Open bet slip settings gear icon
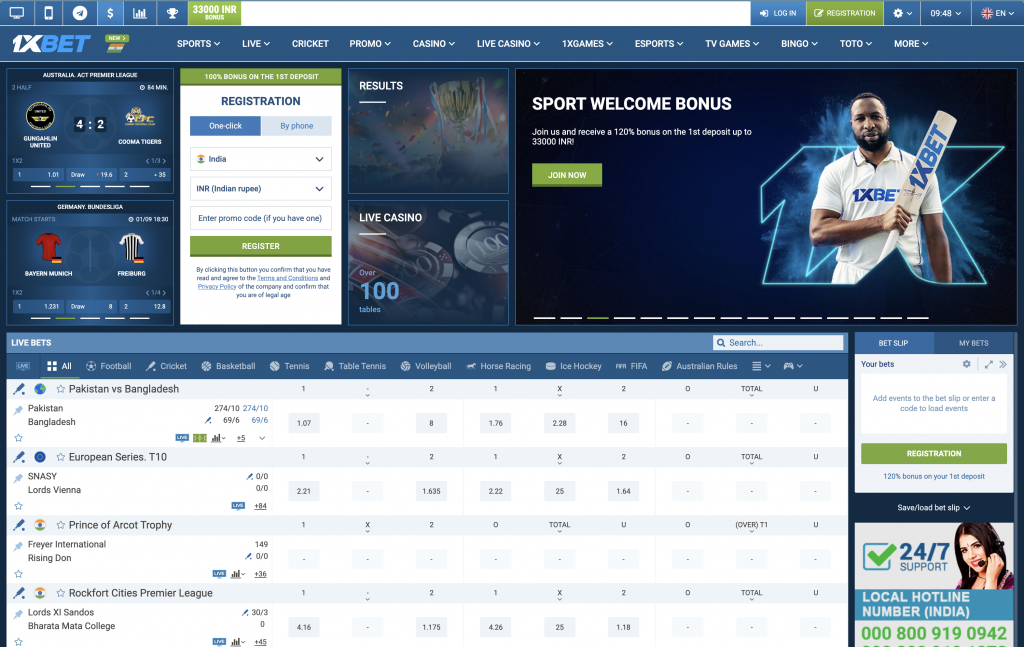The height and width of the screenshot is (647, 1024). [x=967, y=365]
